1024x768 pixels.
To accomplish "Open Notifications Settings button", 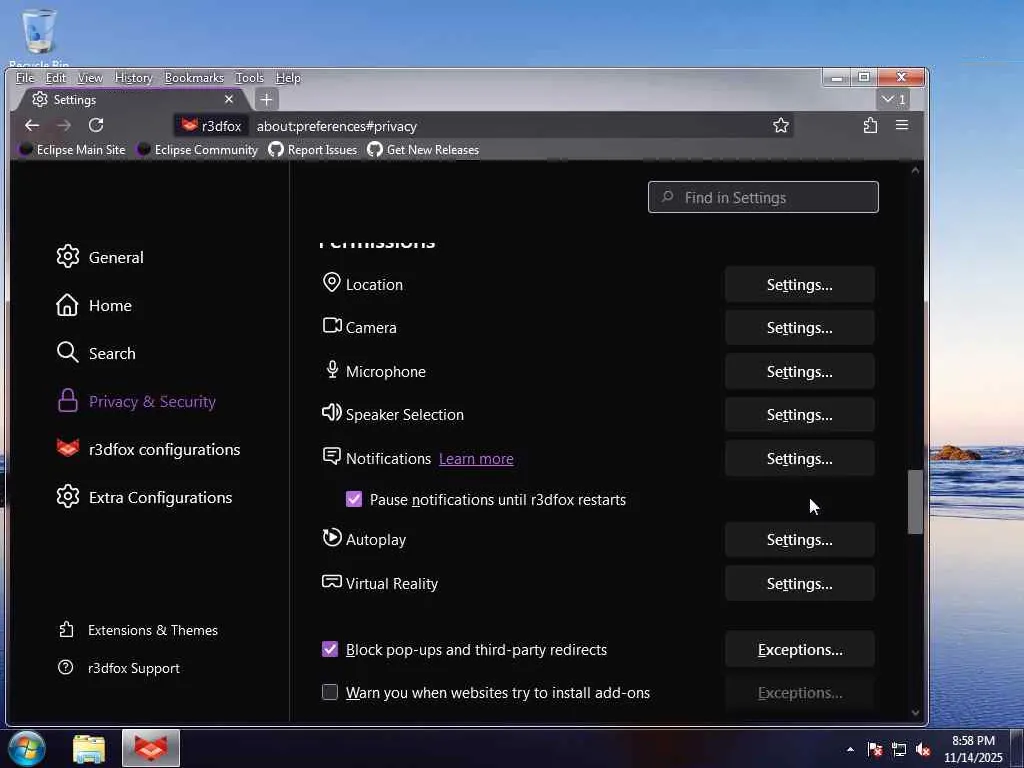I will tap(799, 458).
